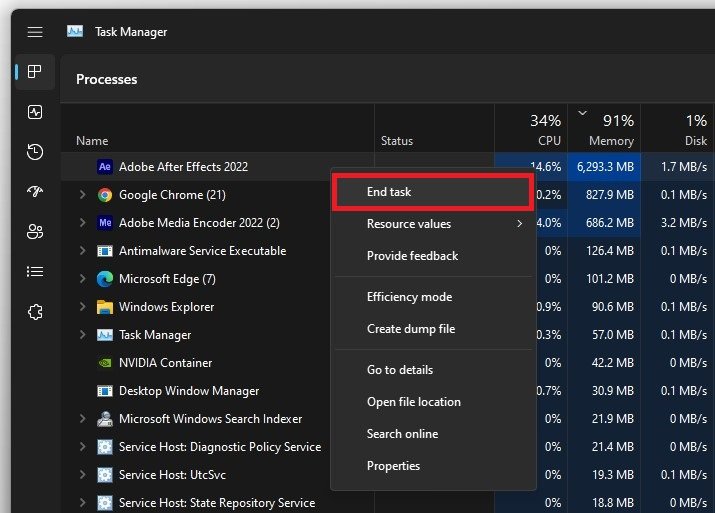Open the Performance page in sidebar
Viewport: 715px width, 513px height.
point(35,112)
